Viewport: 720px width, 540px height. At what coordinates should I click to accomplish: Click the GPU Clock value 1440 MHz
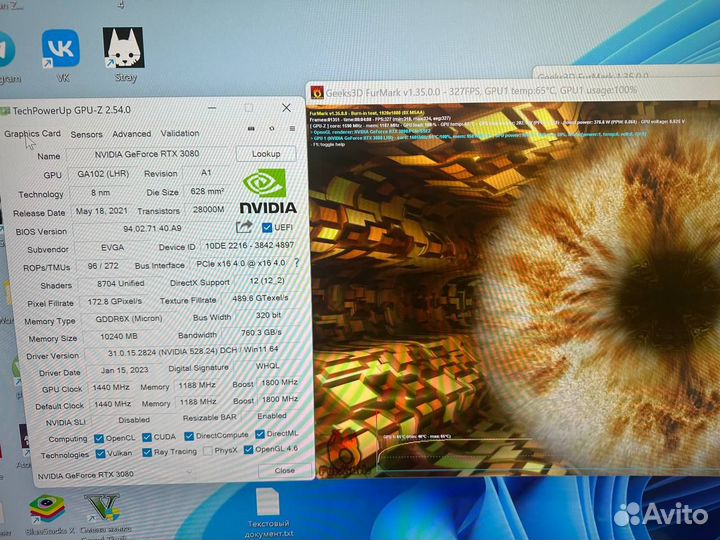[x=111, y=388]
